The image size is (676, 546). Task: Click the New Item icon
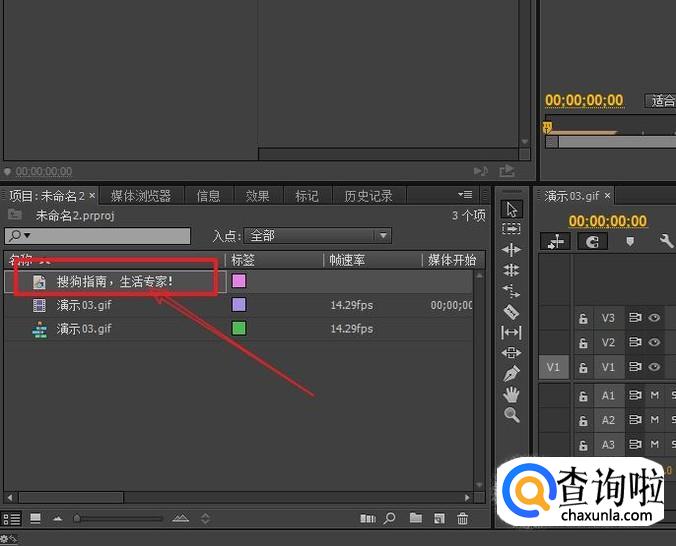(x=439, y=518)
